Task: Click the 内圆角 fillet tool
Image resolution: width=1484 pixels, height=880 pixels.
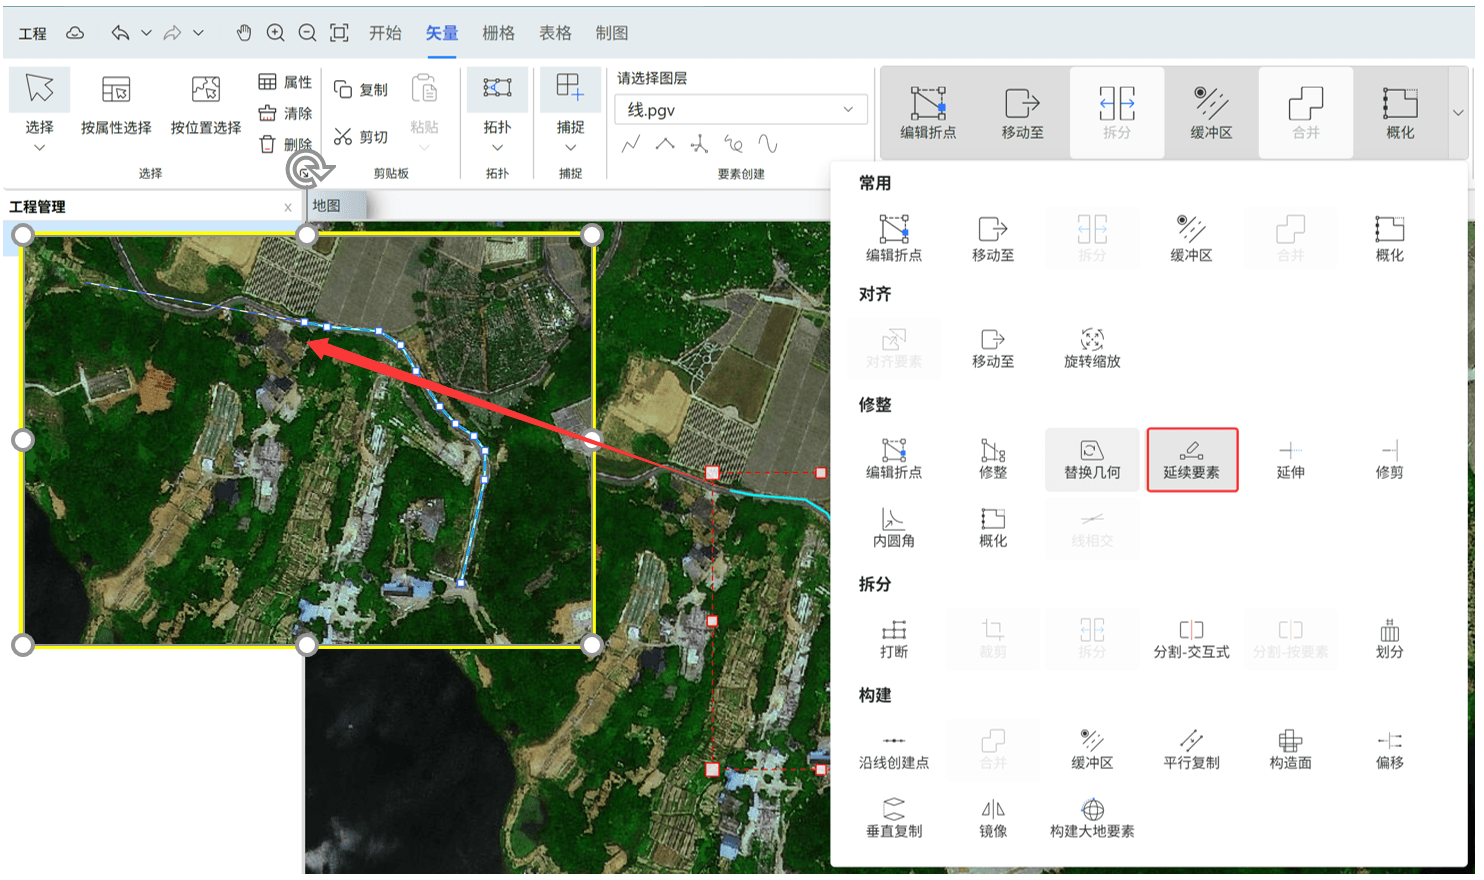Action: tap(893, 528)
